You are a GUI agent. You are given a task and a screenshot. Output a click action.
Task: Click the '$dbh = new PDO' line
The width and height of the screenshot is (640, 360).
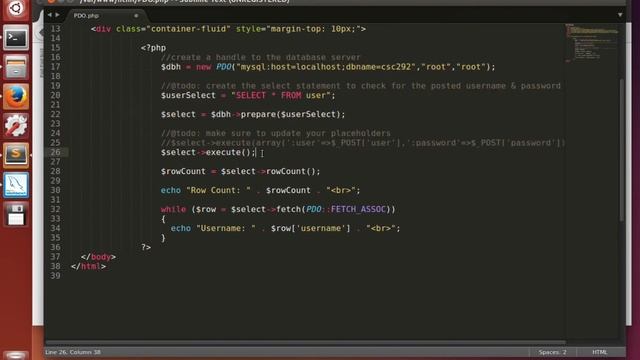click(x=328, y=67)
